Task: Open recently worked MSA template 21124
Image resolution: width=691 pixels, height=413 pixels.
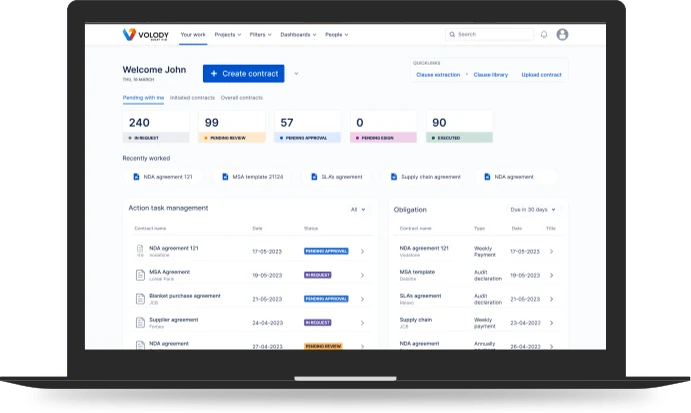Action: pos(252,177)
